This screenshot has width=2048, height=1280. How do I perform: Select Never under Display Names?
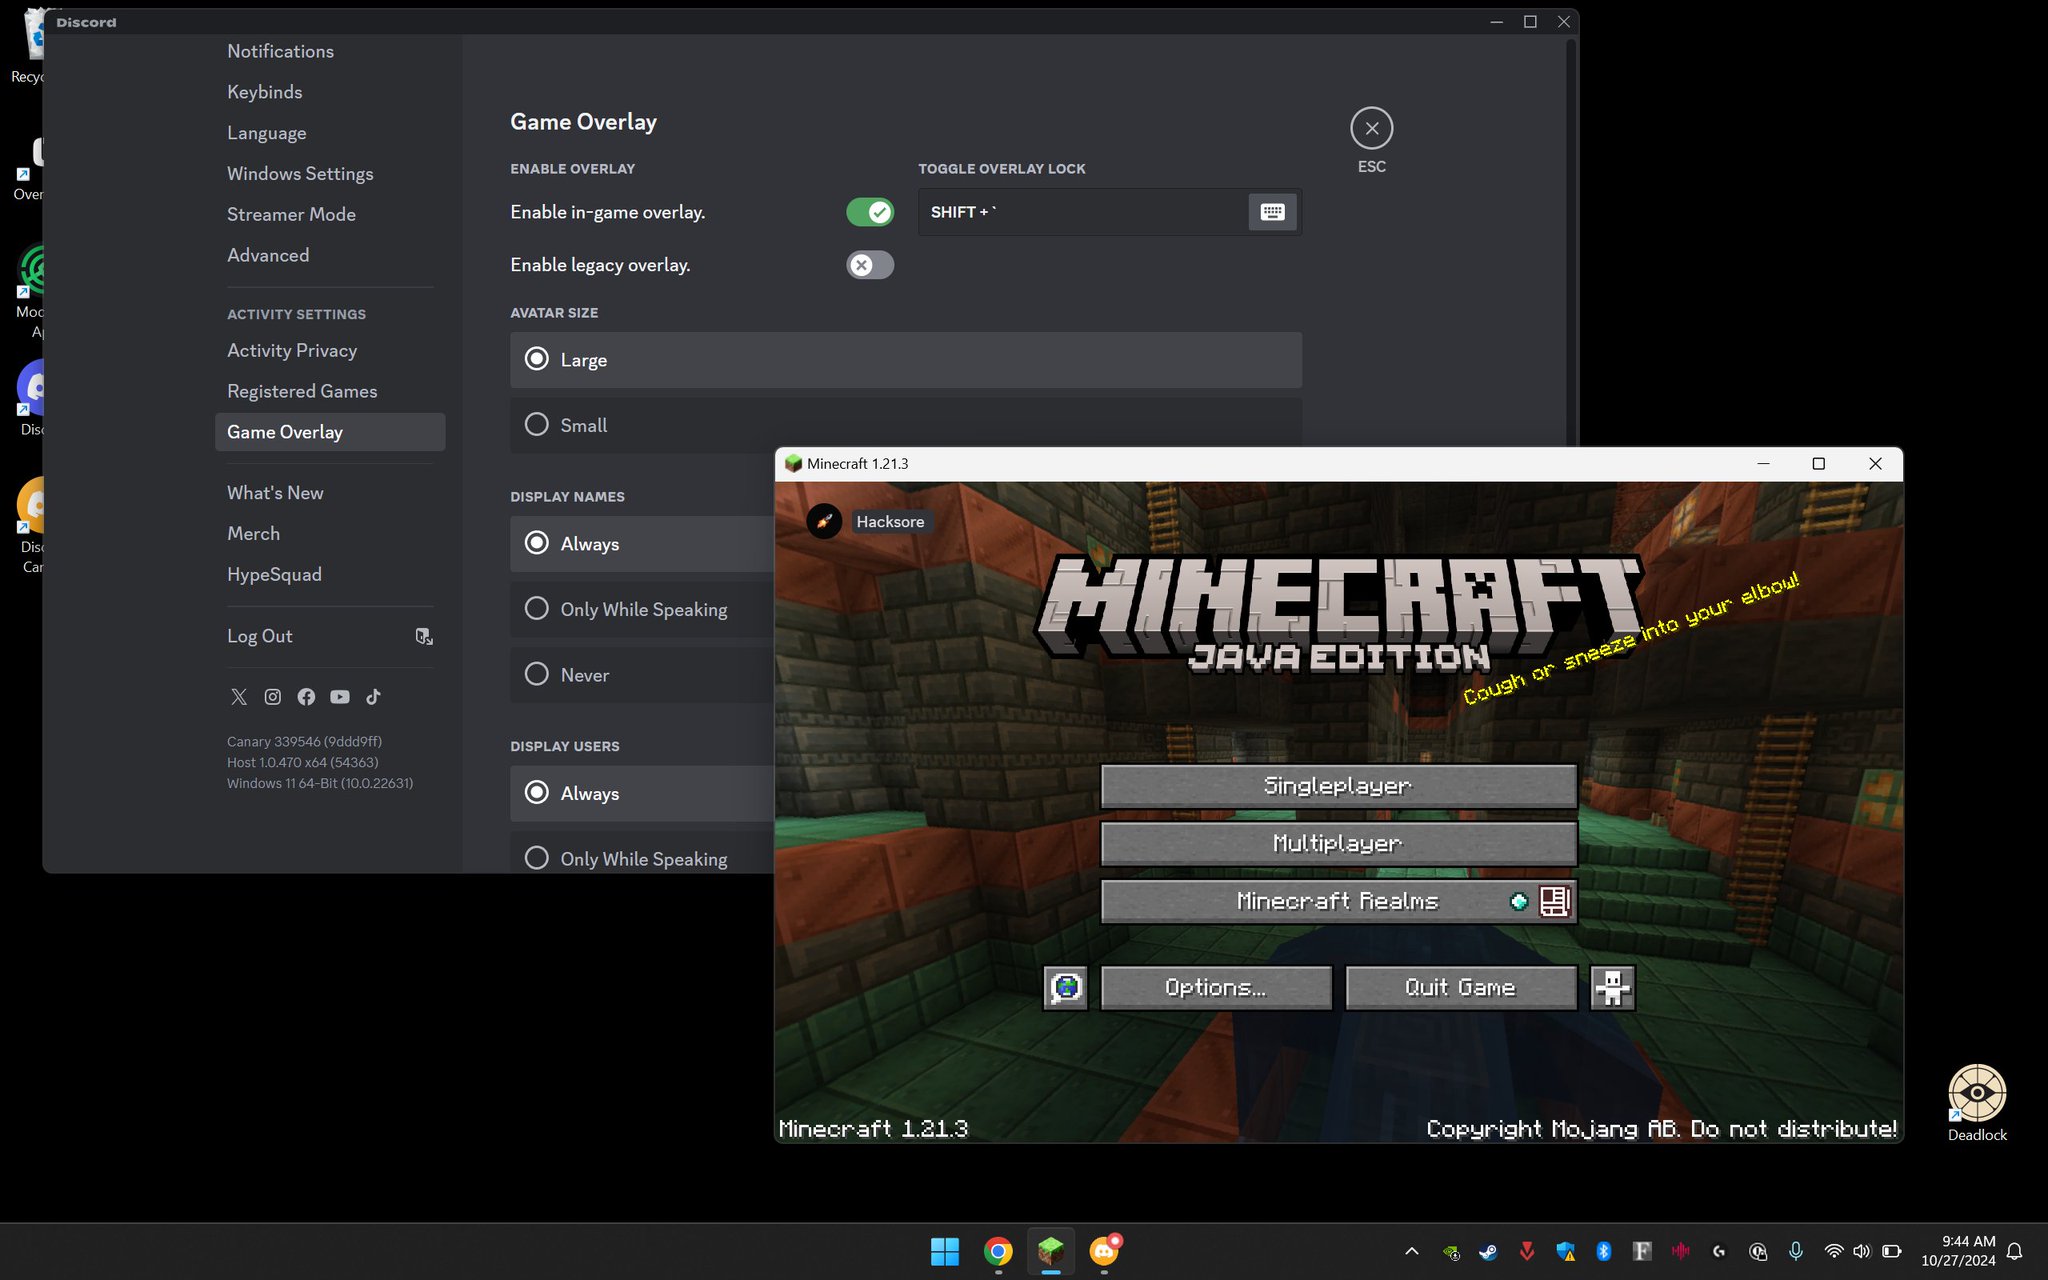[642, 675]
